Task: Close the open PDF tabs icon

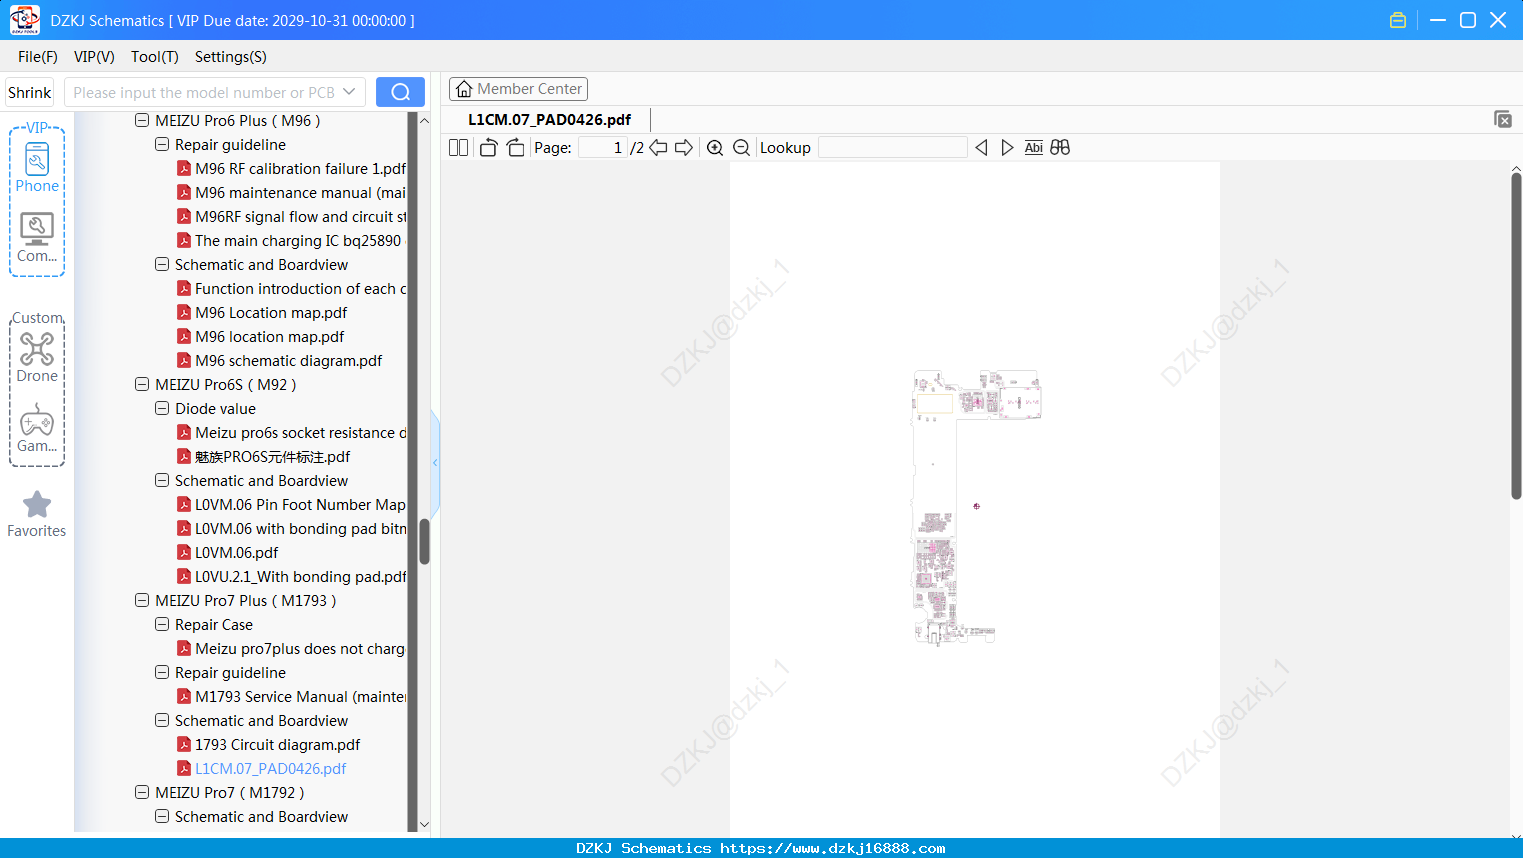Action: 1503,119
